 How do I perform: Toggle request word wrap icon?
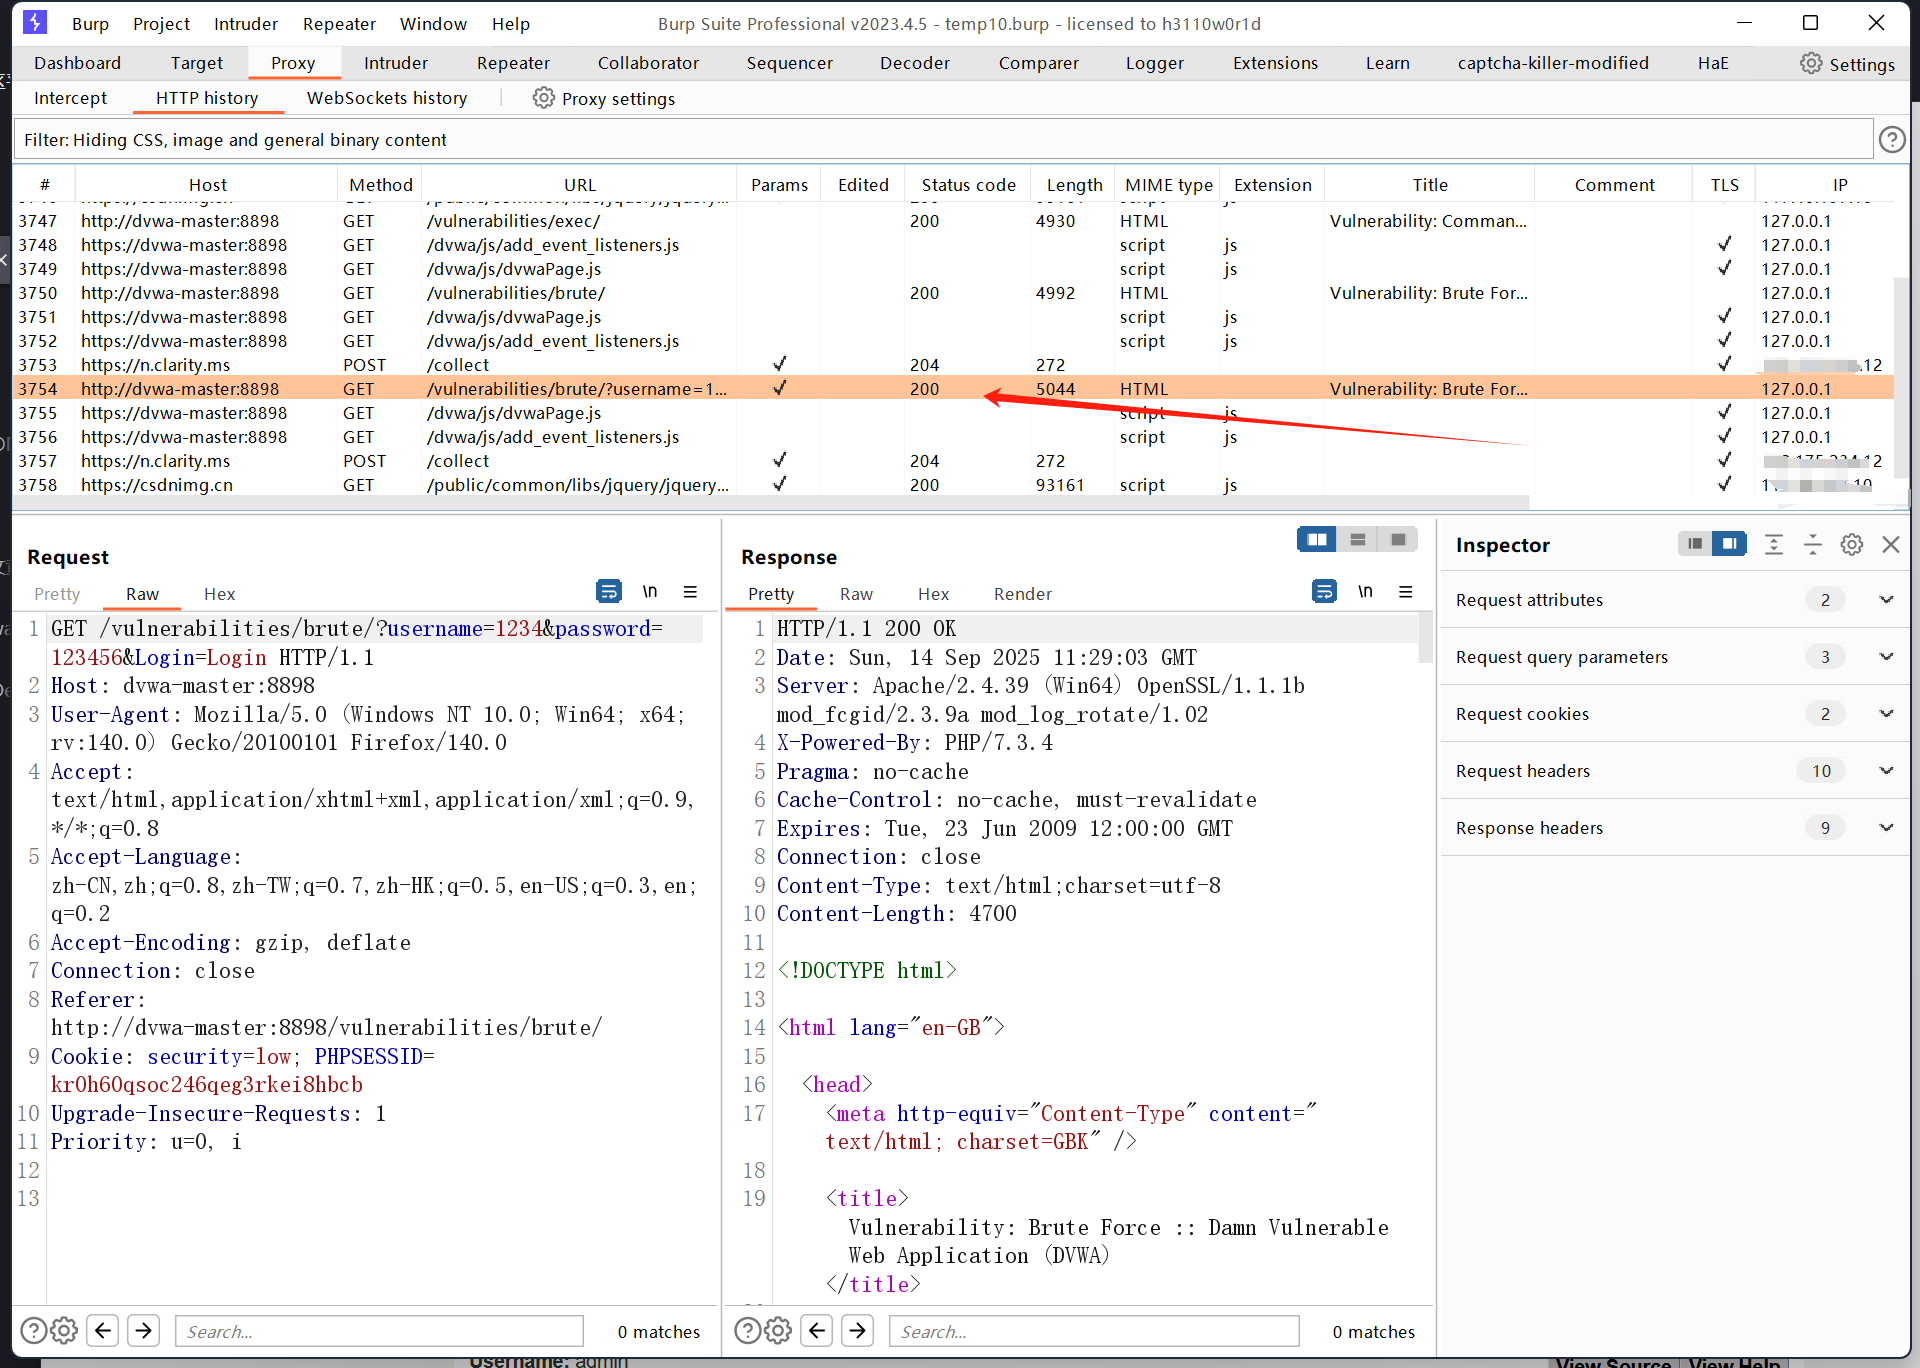tap(608, 592)
